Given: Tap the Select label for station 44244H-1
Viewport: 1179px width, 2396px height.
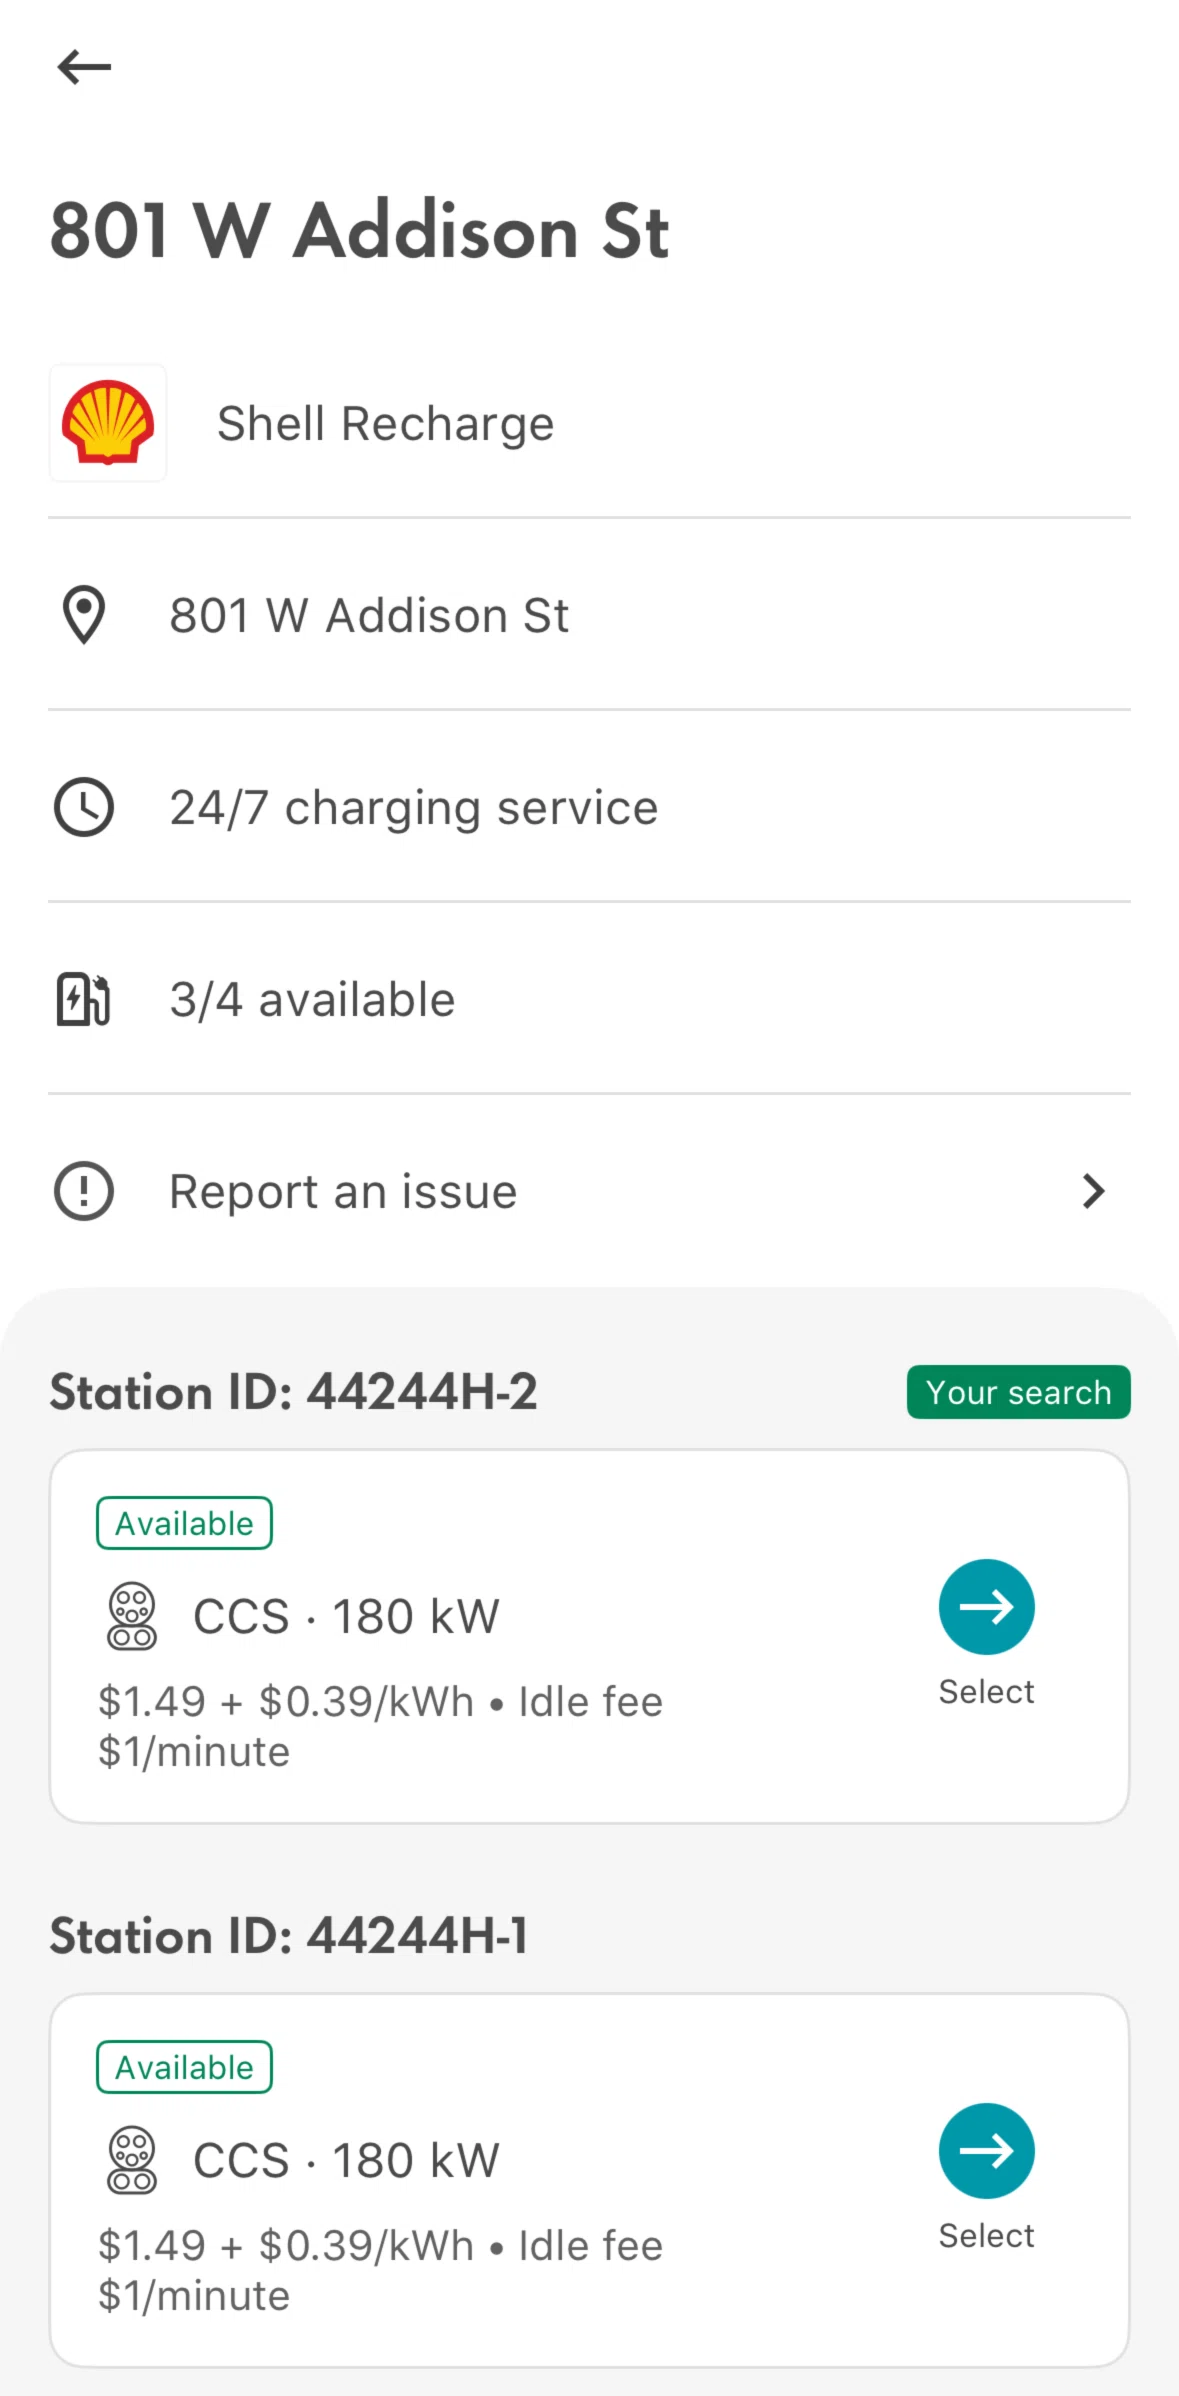Looking at the screenshot, I should tap(986, 2235).
